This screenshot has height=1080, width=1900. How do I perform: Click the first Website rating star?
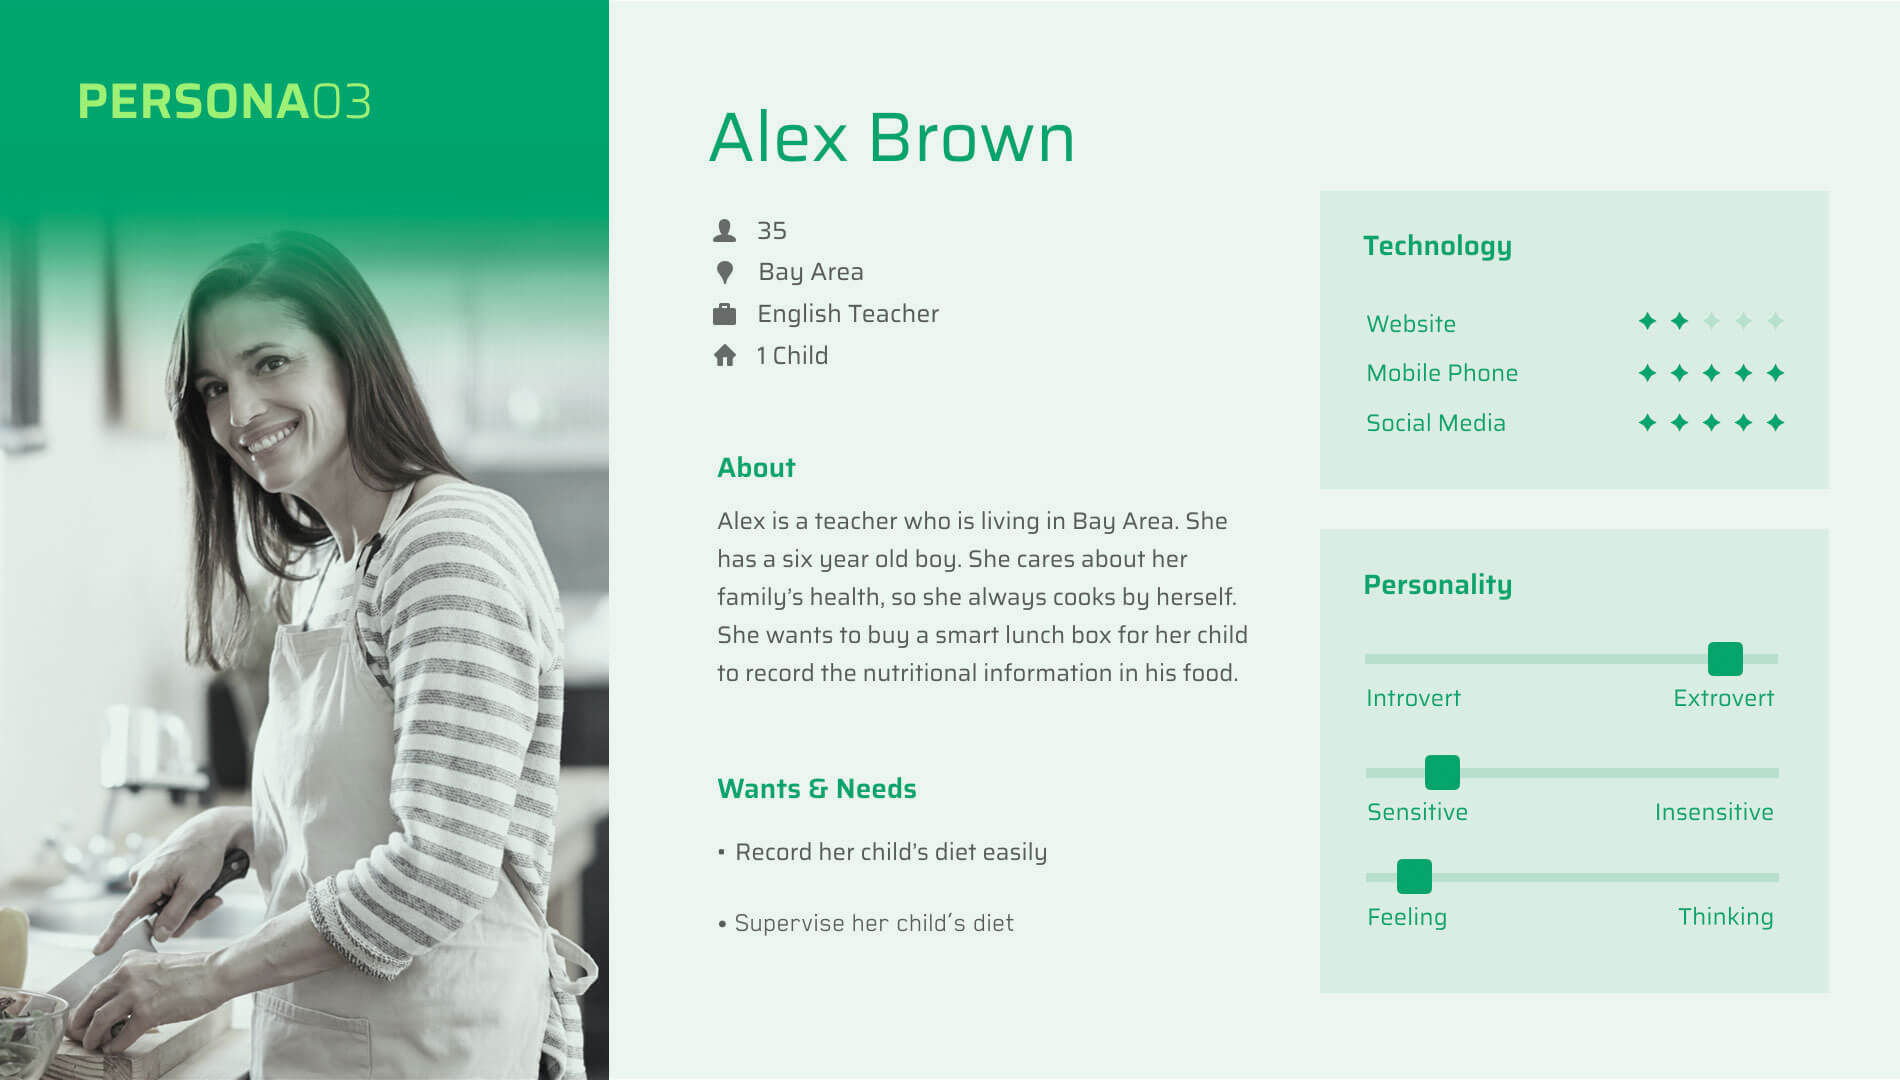point(1647,321)
